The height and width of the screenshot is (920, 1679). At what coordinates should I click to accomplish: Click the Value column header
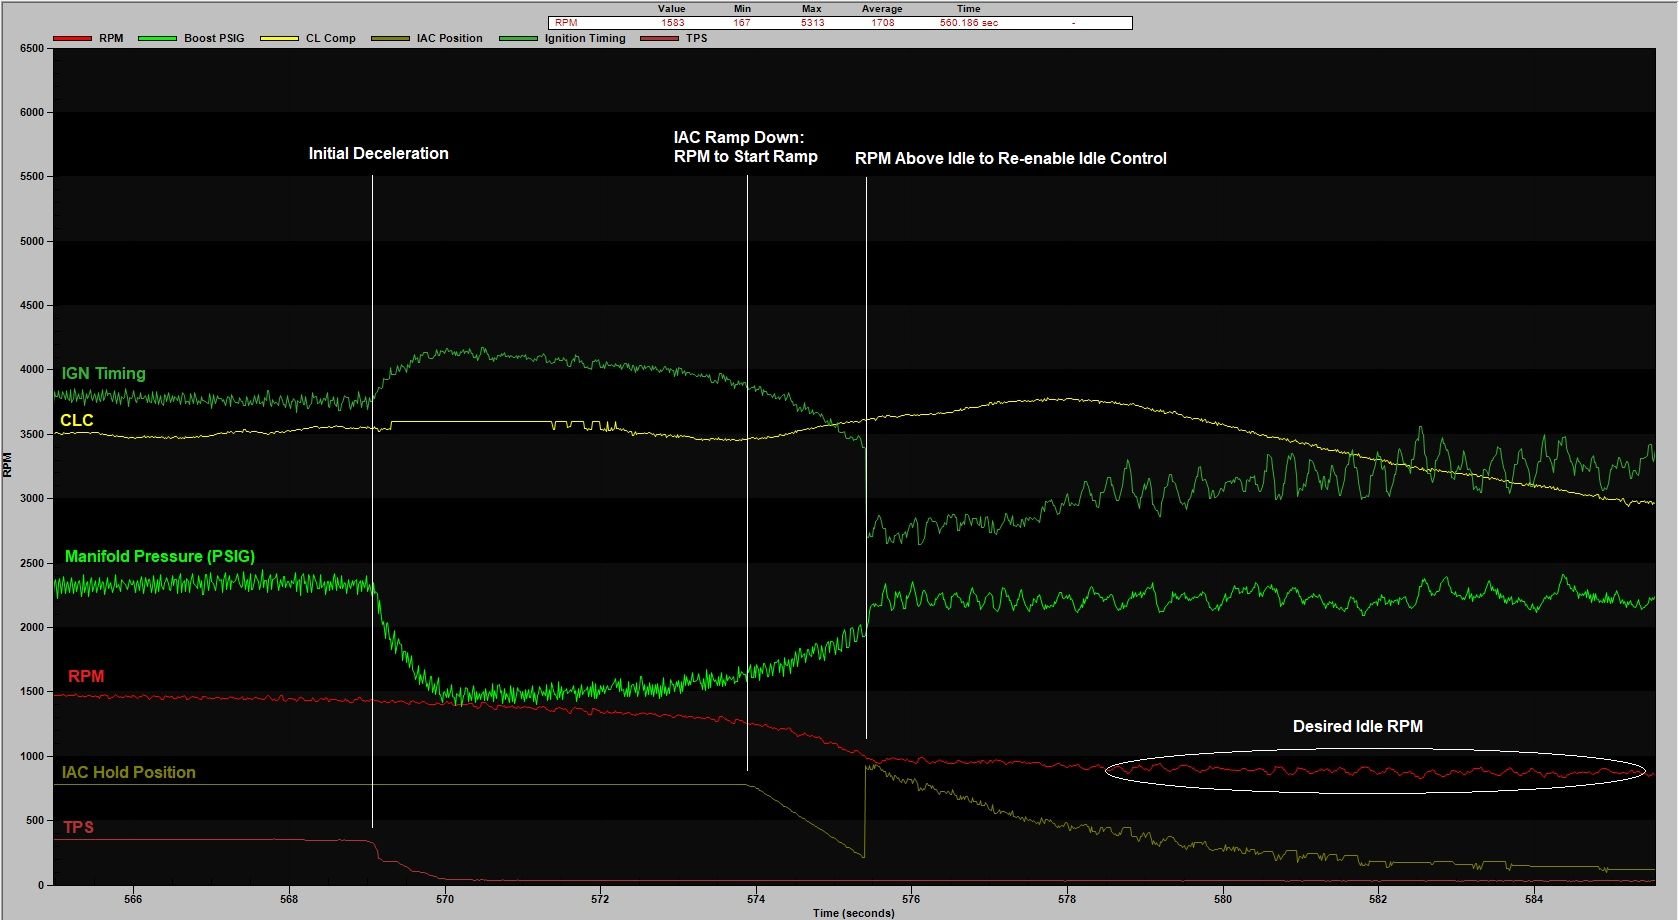pos(671,8)
